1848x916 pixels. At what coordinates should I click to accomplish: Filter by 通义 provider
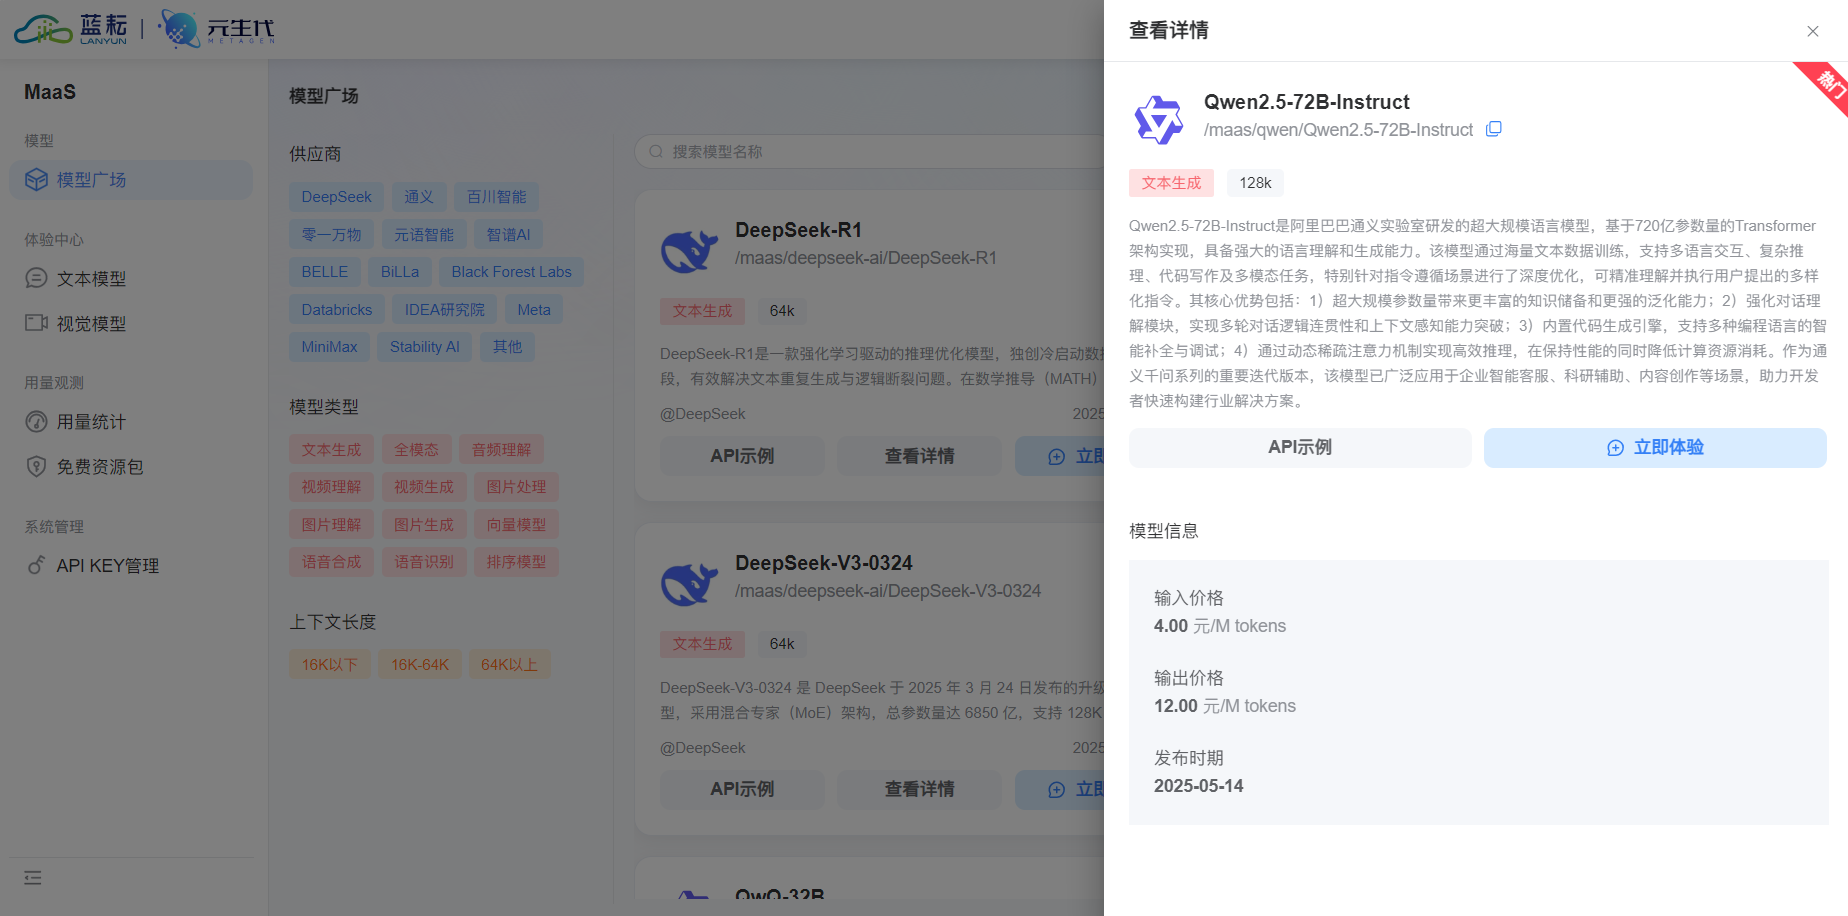coord(419,197)
